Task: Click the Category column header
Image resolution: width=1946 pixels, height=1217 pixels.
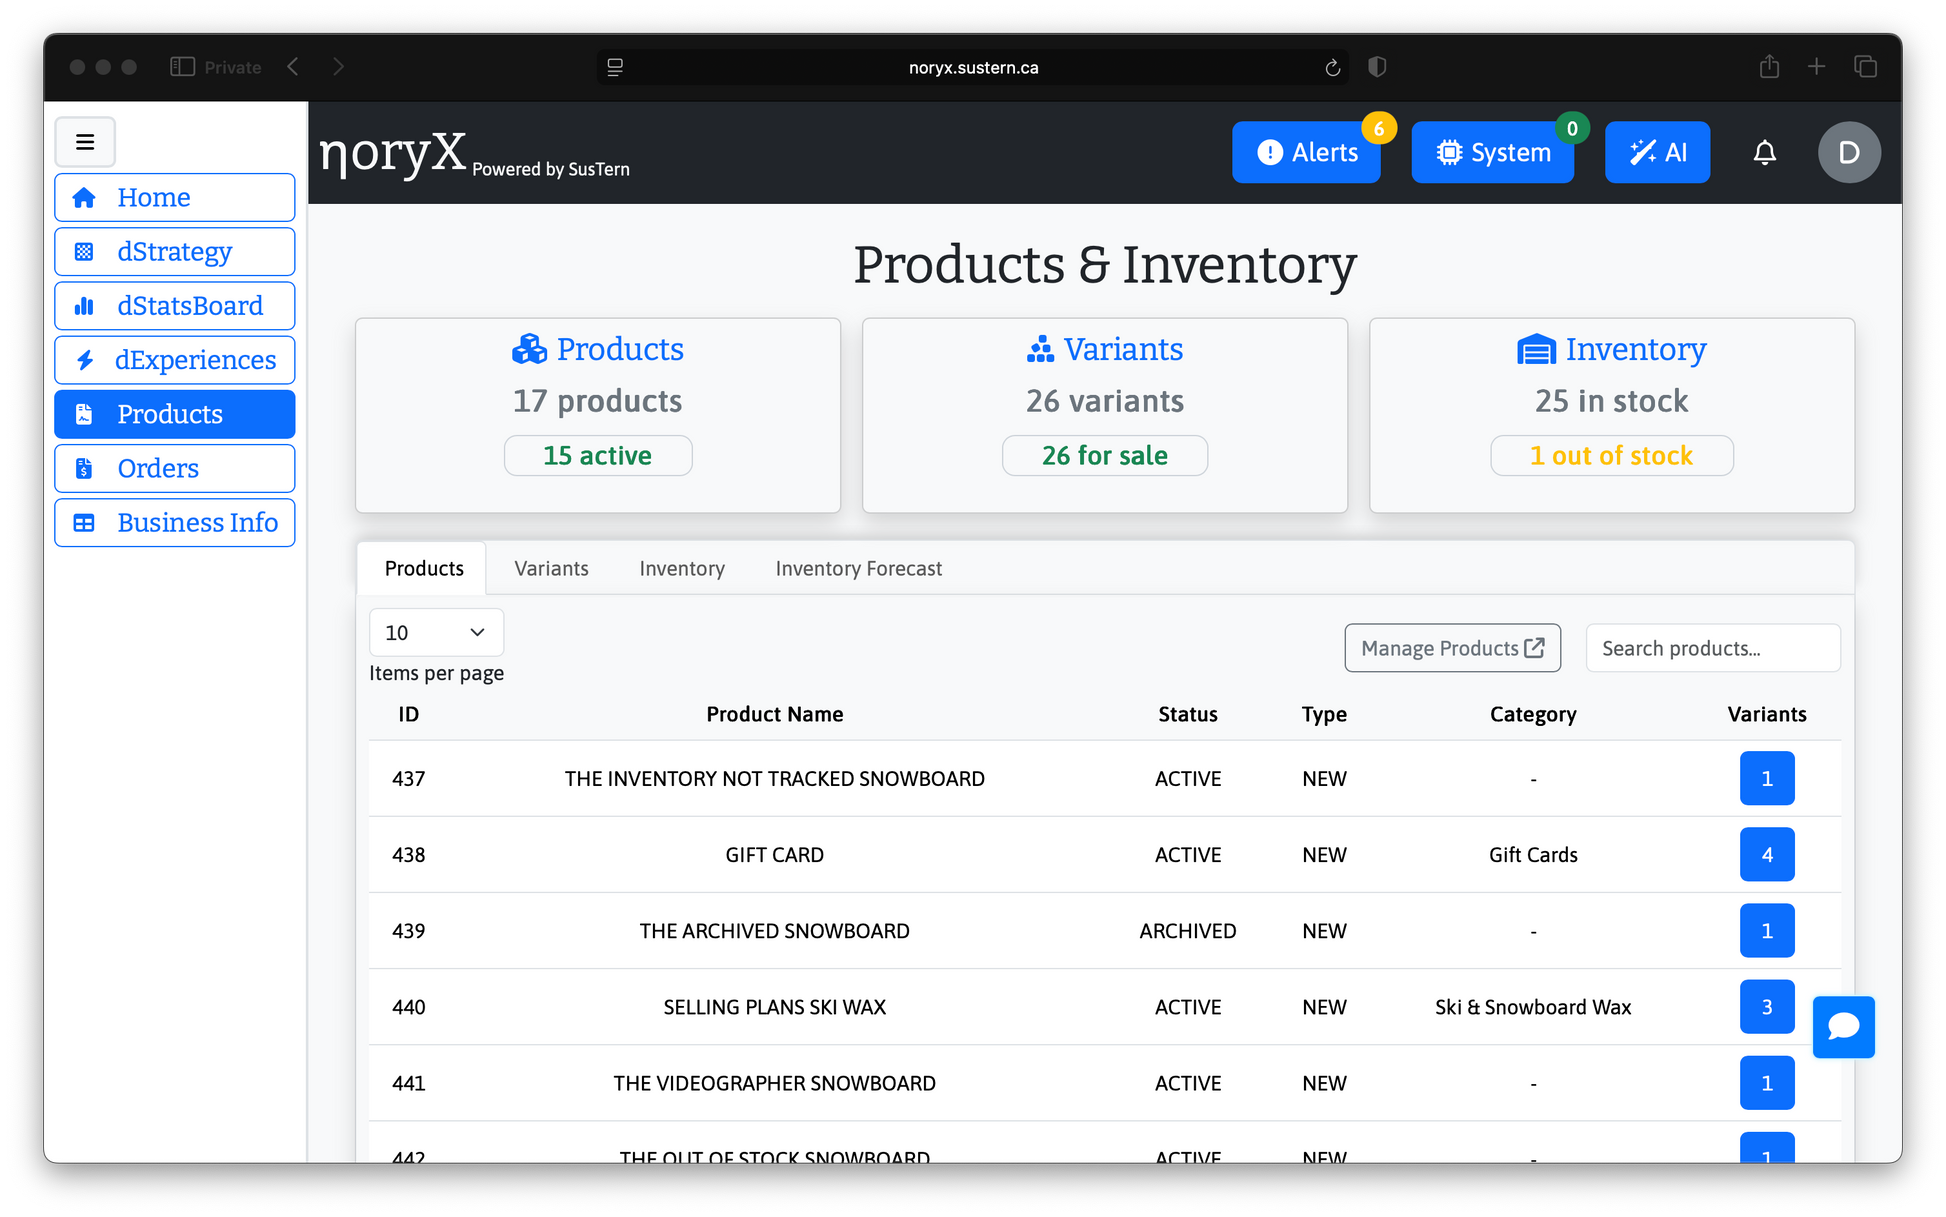Action: click(1533, 714)
